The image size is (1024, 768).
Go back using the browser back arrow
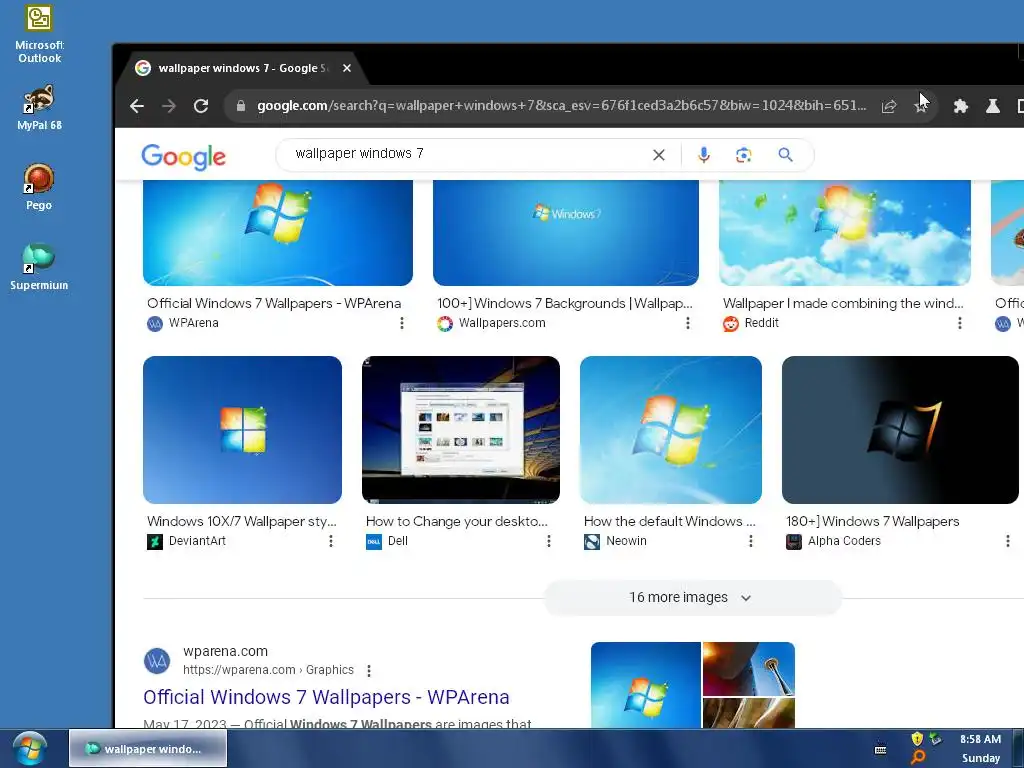136,106
